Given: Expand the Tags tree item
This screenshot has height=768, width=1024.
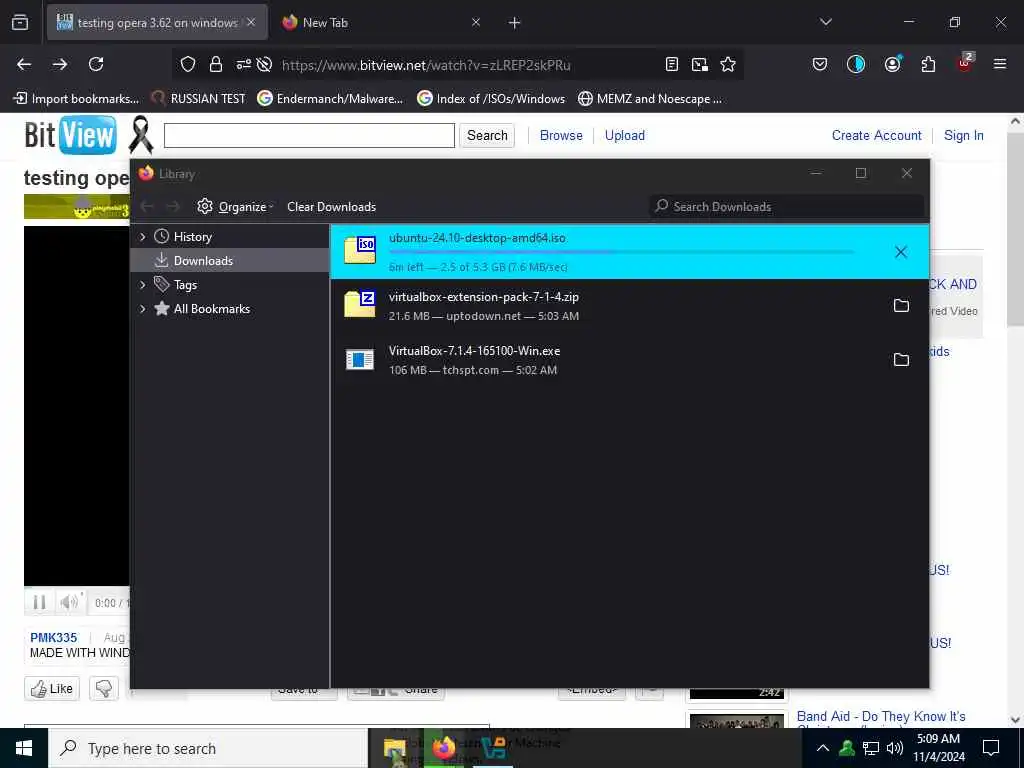Looking at the screenshot, I should pos(142,285).
